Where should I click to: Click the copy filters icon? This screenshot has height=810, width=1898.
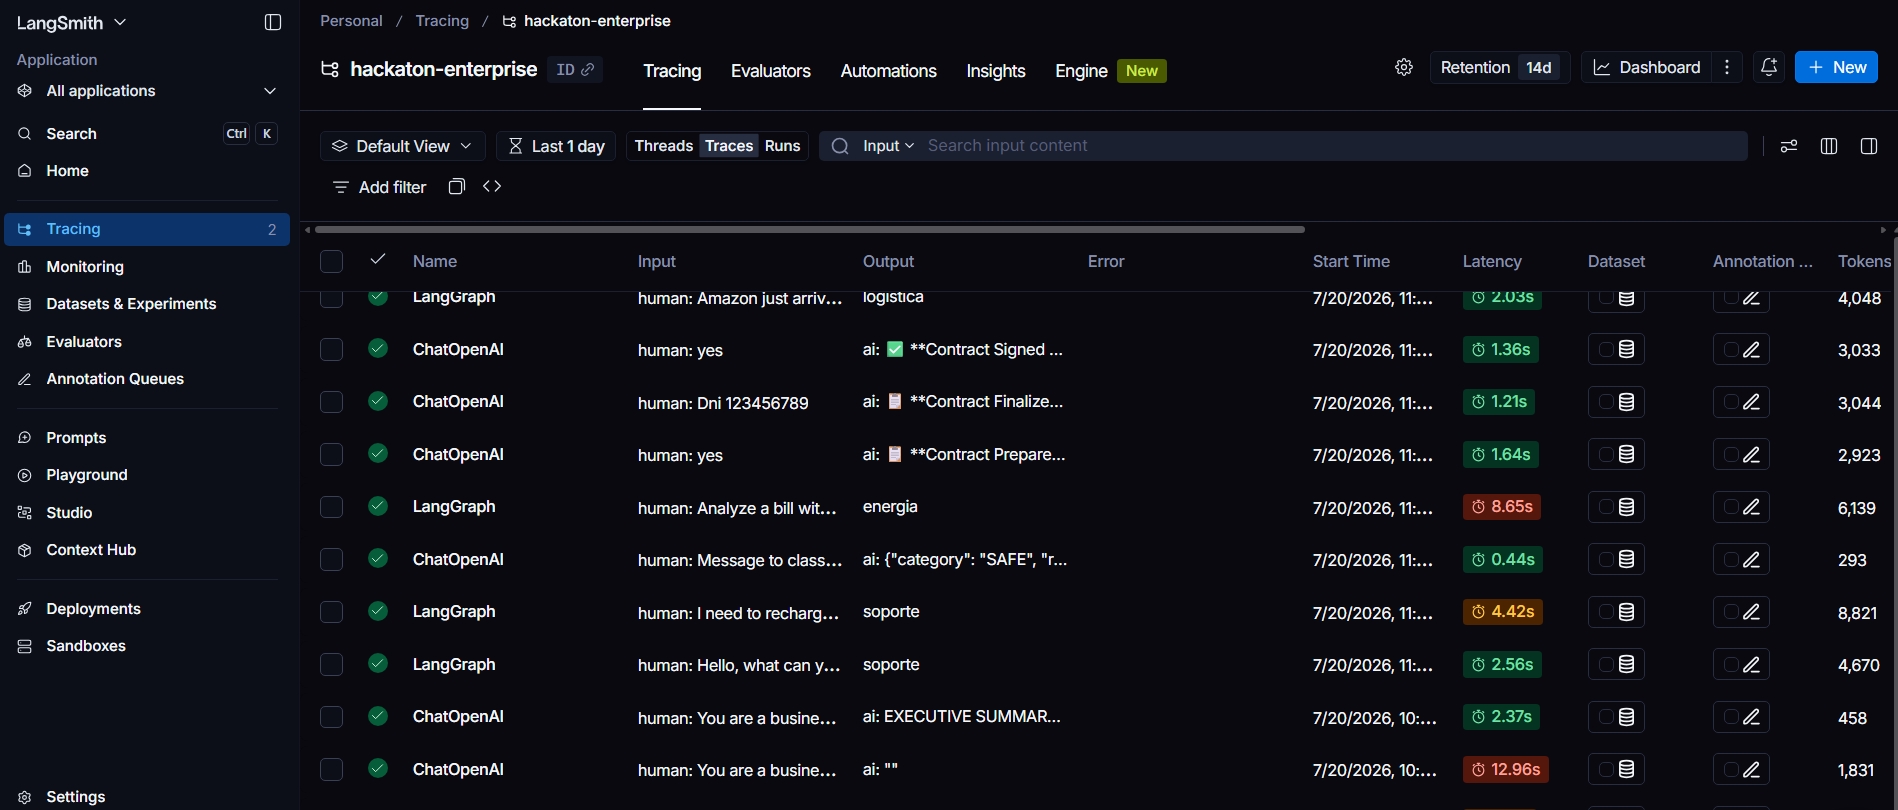coord(457,187)
